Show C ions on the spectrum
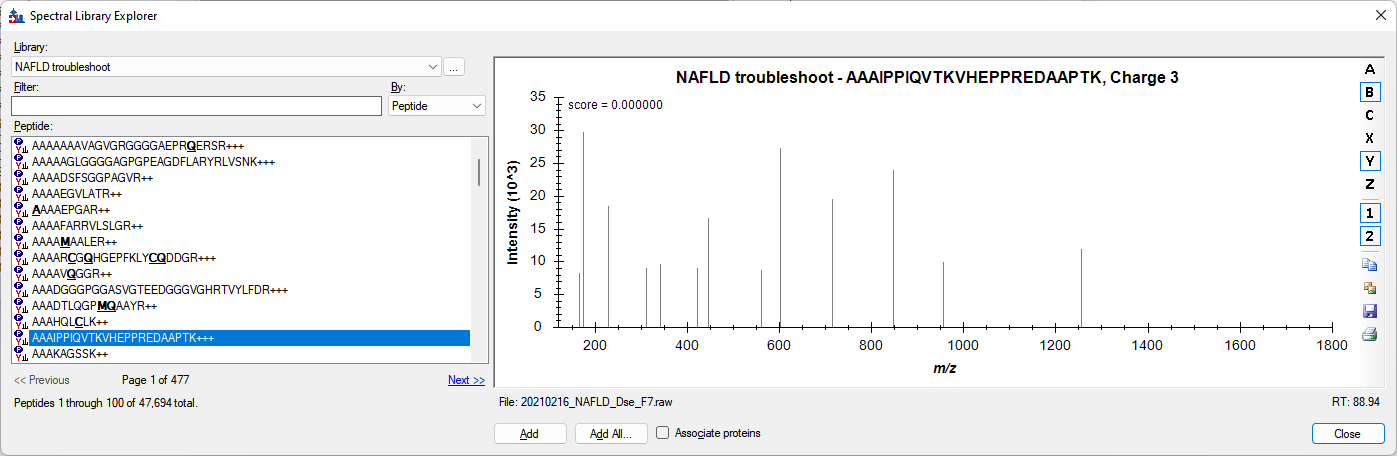1397x456 pixels. [x=1369, y=115]
